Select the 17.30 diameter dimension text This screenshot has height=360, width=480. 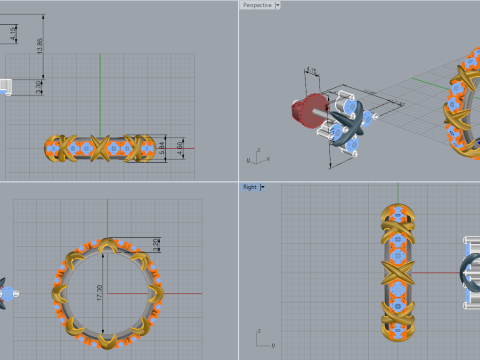click(99, 293)
